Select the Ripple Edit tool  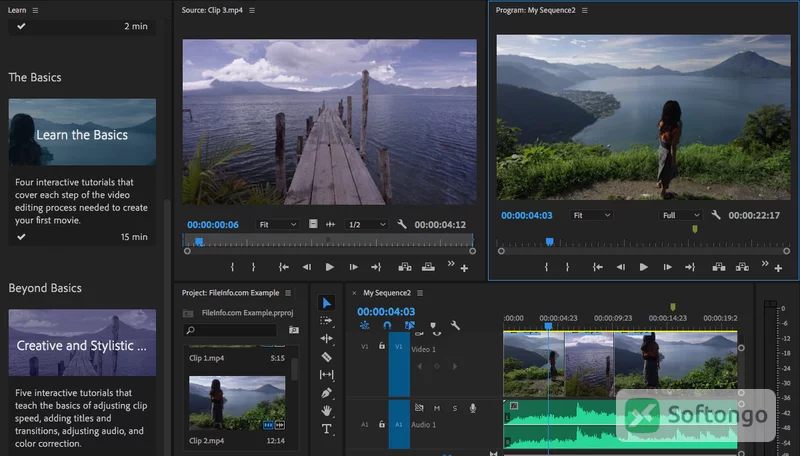point(327,338)
